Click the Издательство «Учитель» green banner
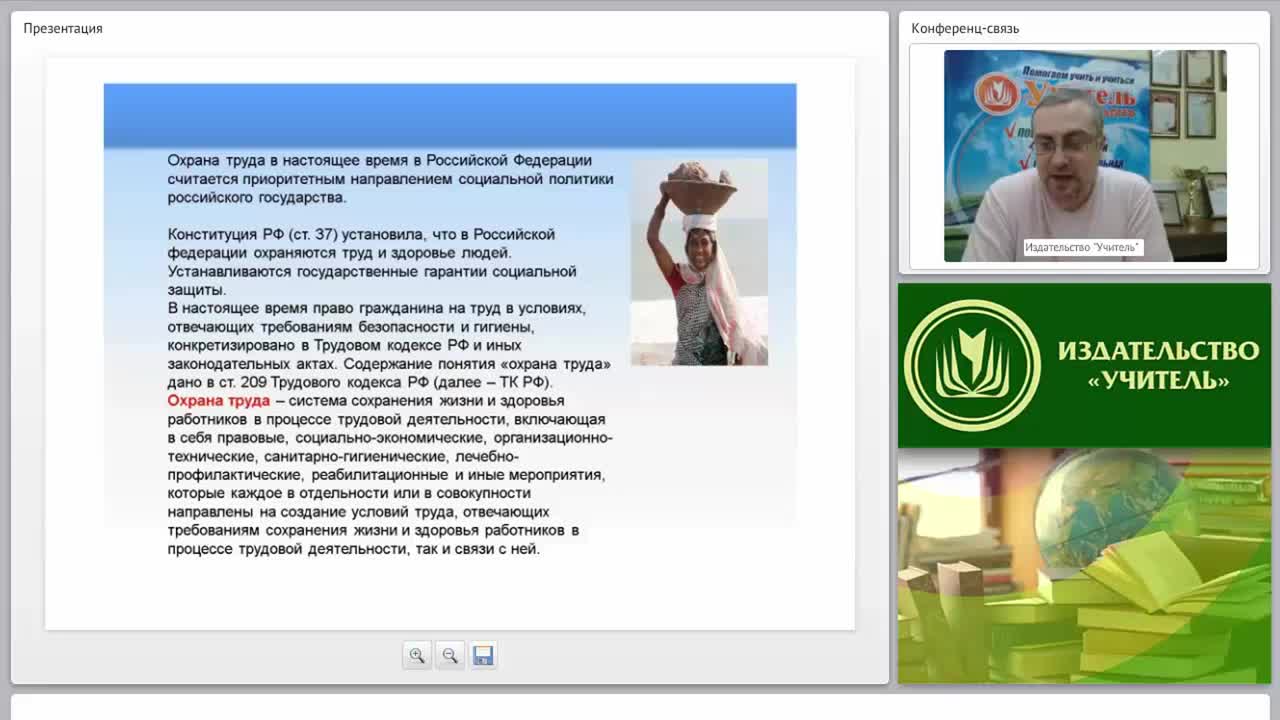The image size is (1280, 720). pos(1084,366)
